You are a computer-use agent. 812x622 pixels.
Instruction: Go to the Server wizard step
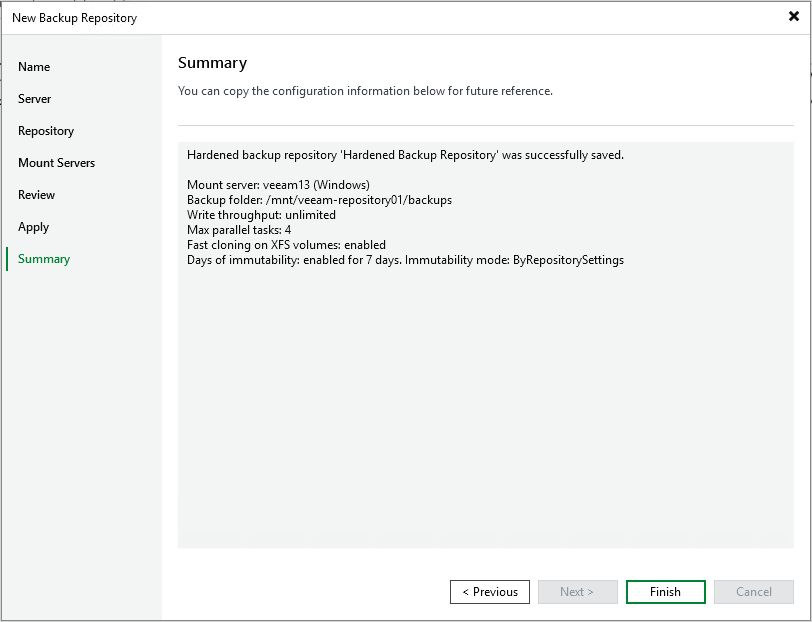click(x=35, y=99)
